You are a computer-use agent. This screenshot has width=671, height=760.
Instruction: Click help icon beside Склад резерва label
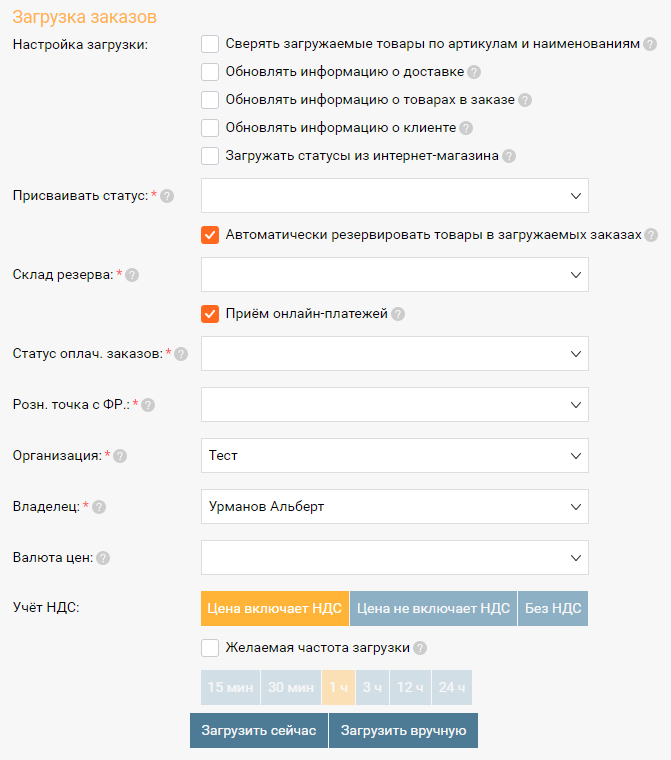[x=132, y=275]
